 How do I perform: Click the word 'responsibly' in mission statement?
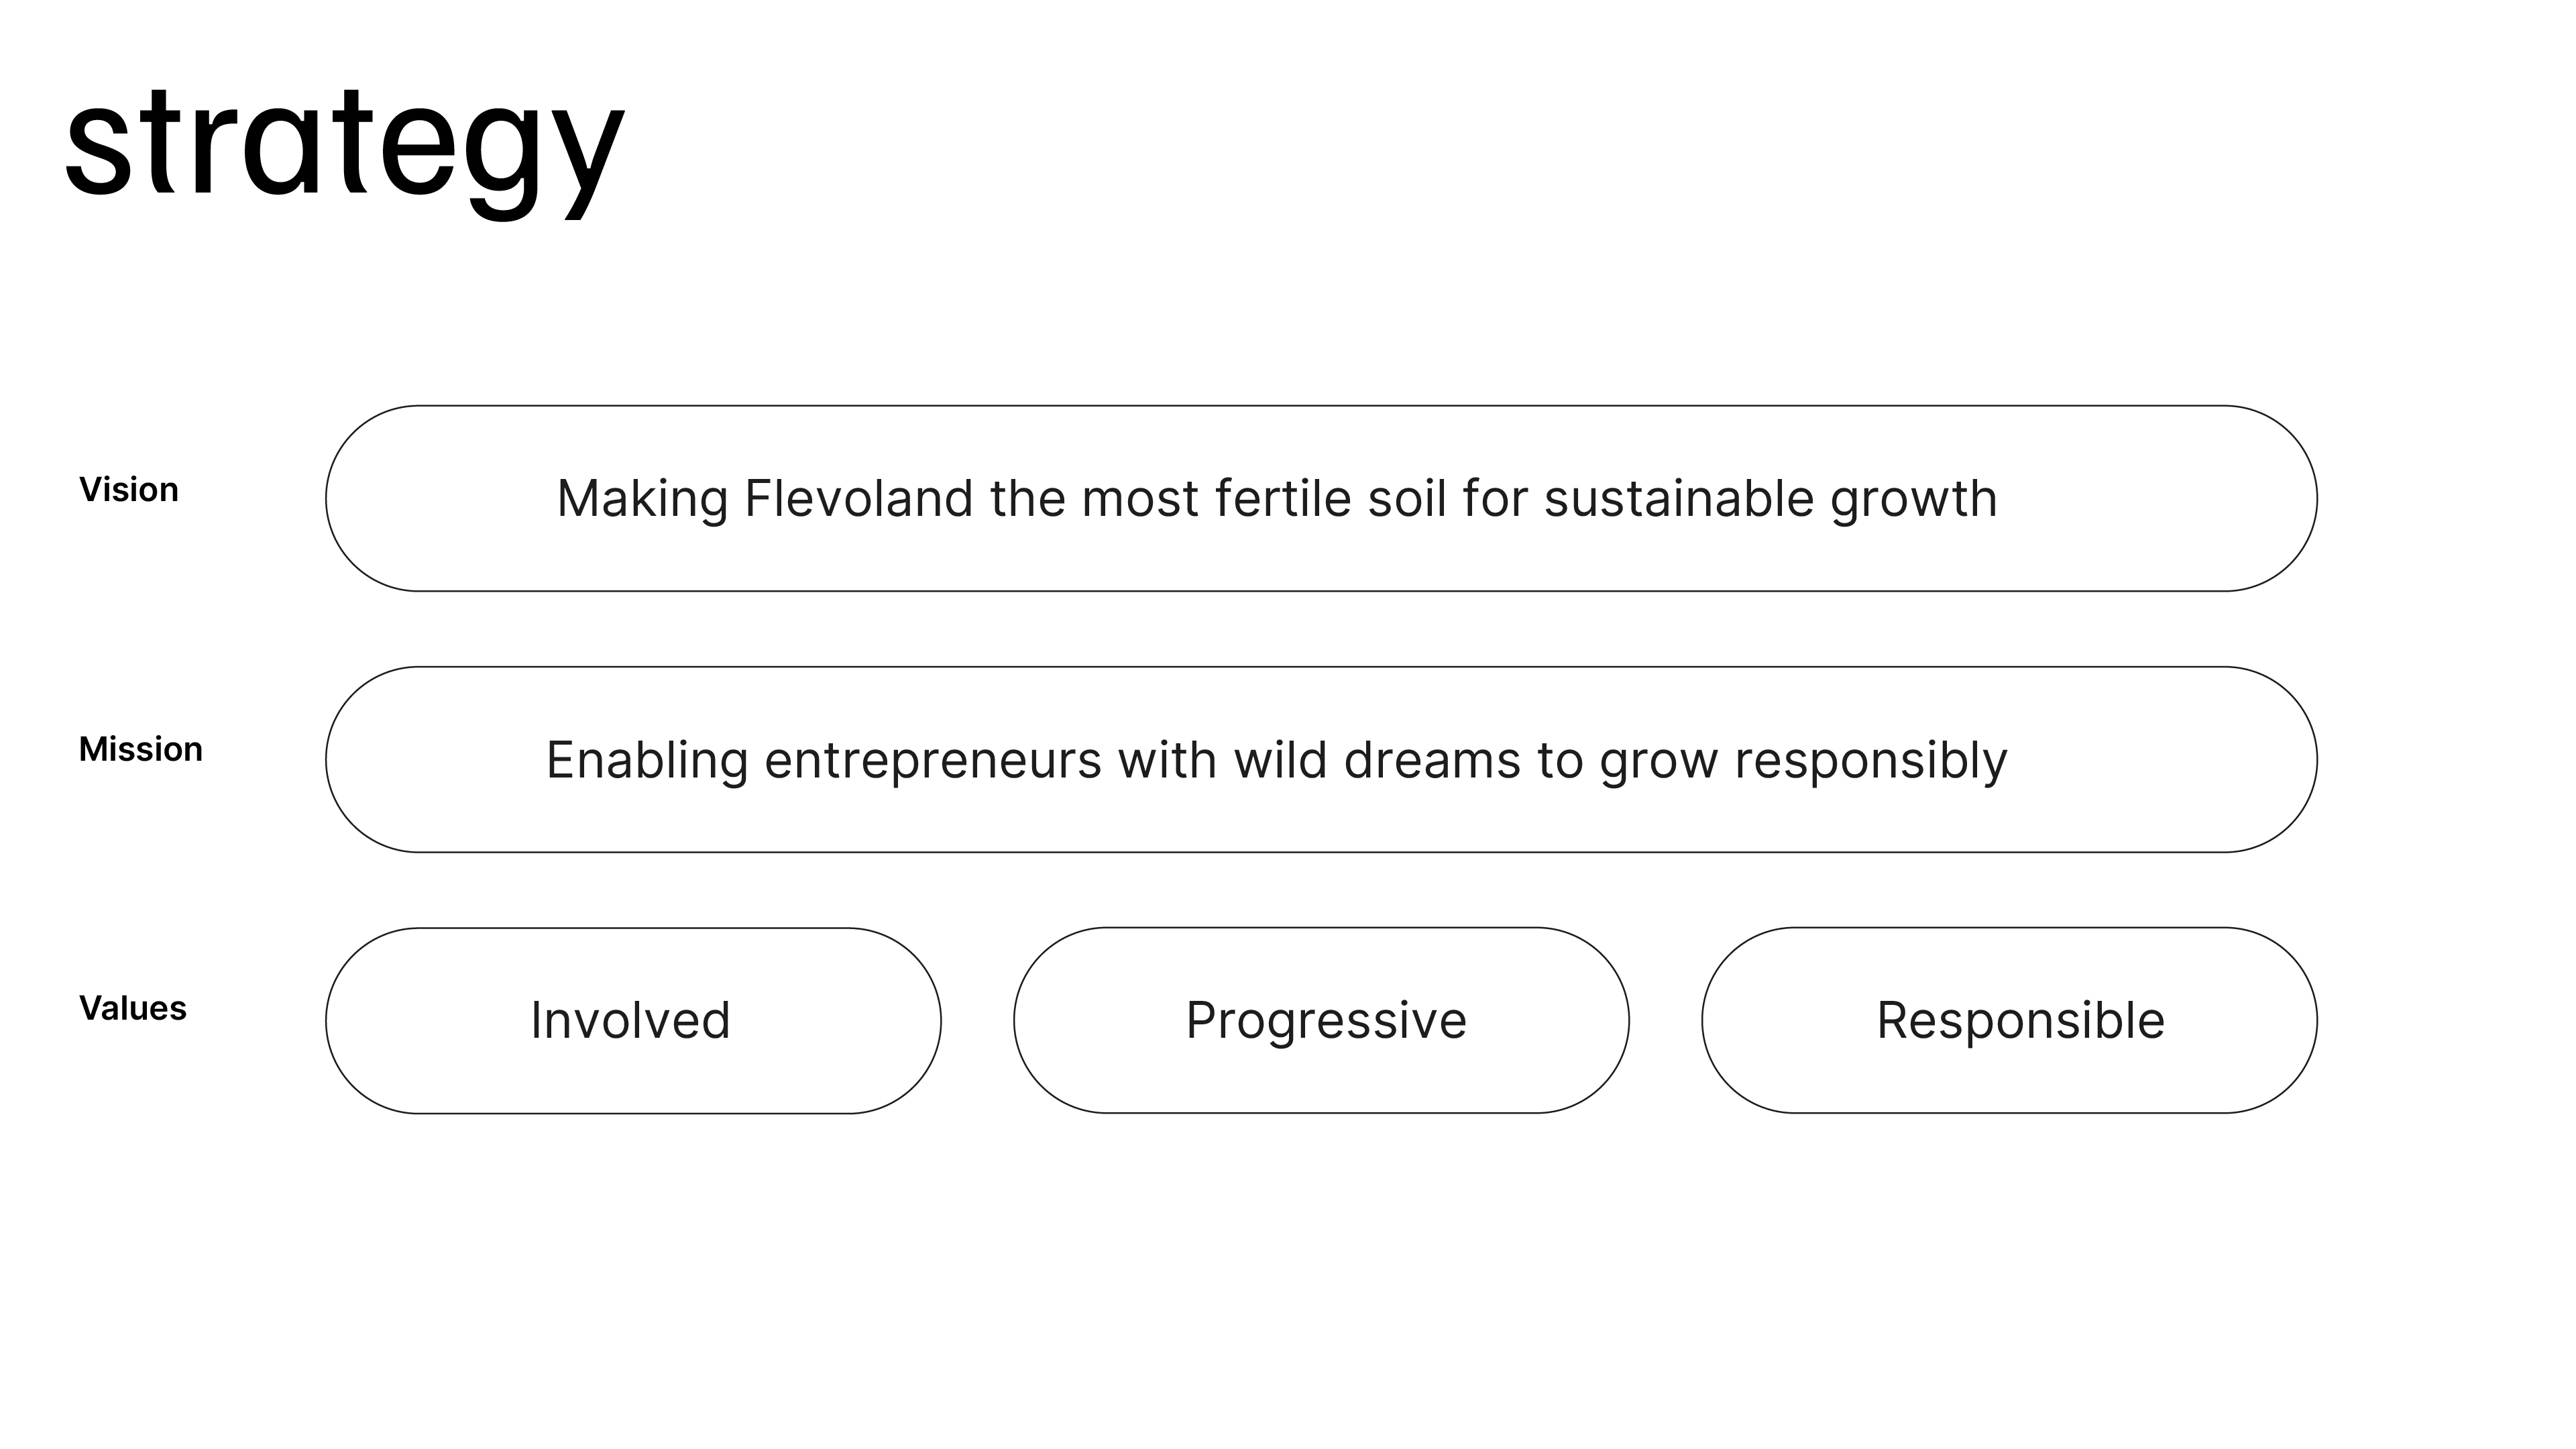(1870, 760)
